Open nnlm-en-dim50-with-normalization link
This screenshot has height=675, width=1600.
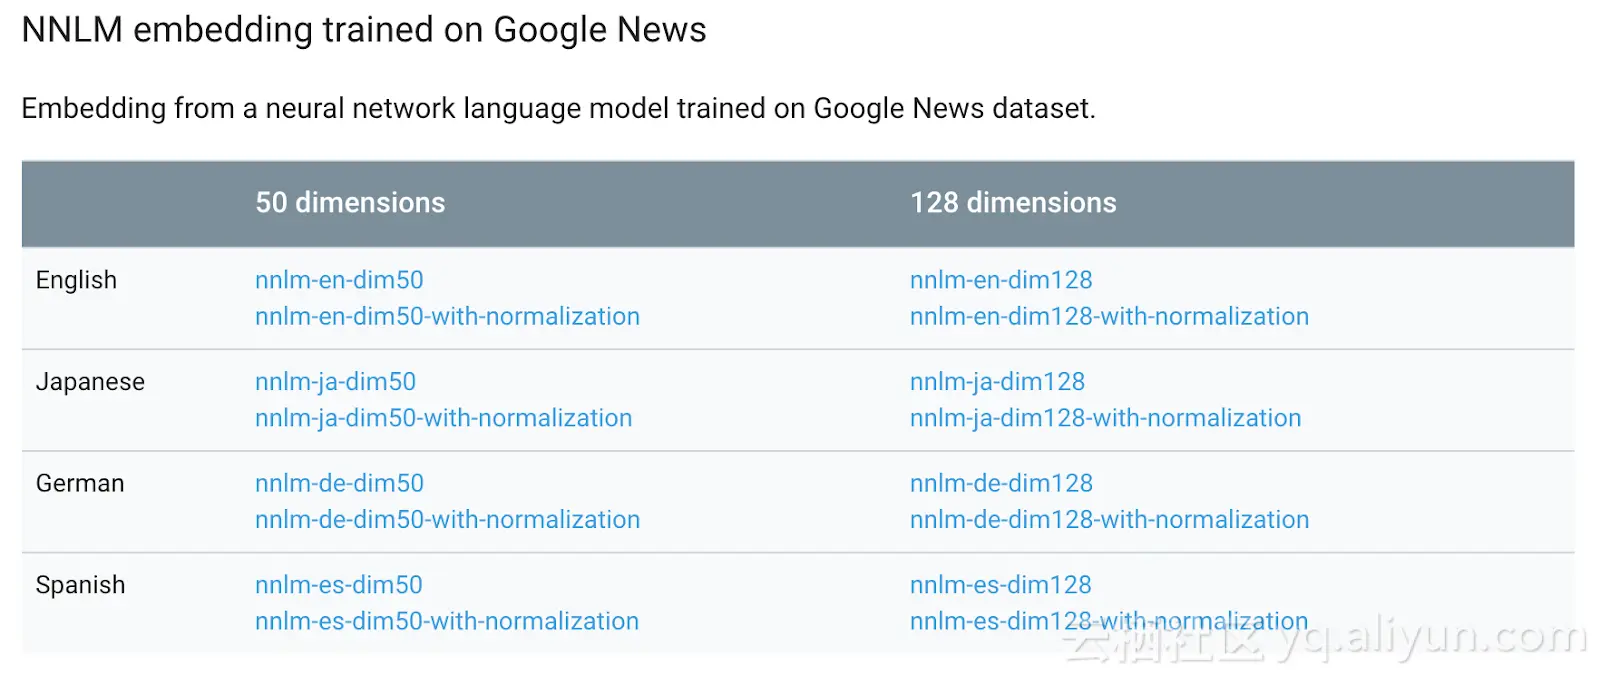447,316
